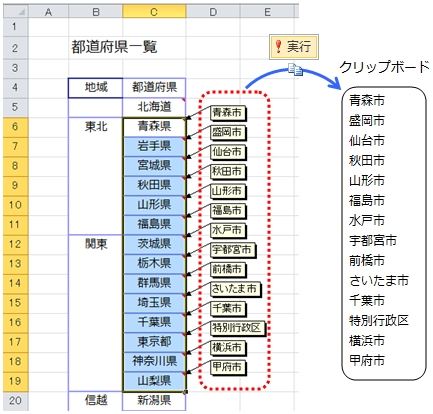The height and width of the screenshot is (414, 433).
Task: Click the 青森市 comment box
Action: click(228, 113)
